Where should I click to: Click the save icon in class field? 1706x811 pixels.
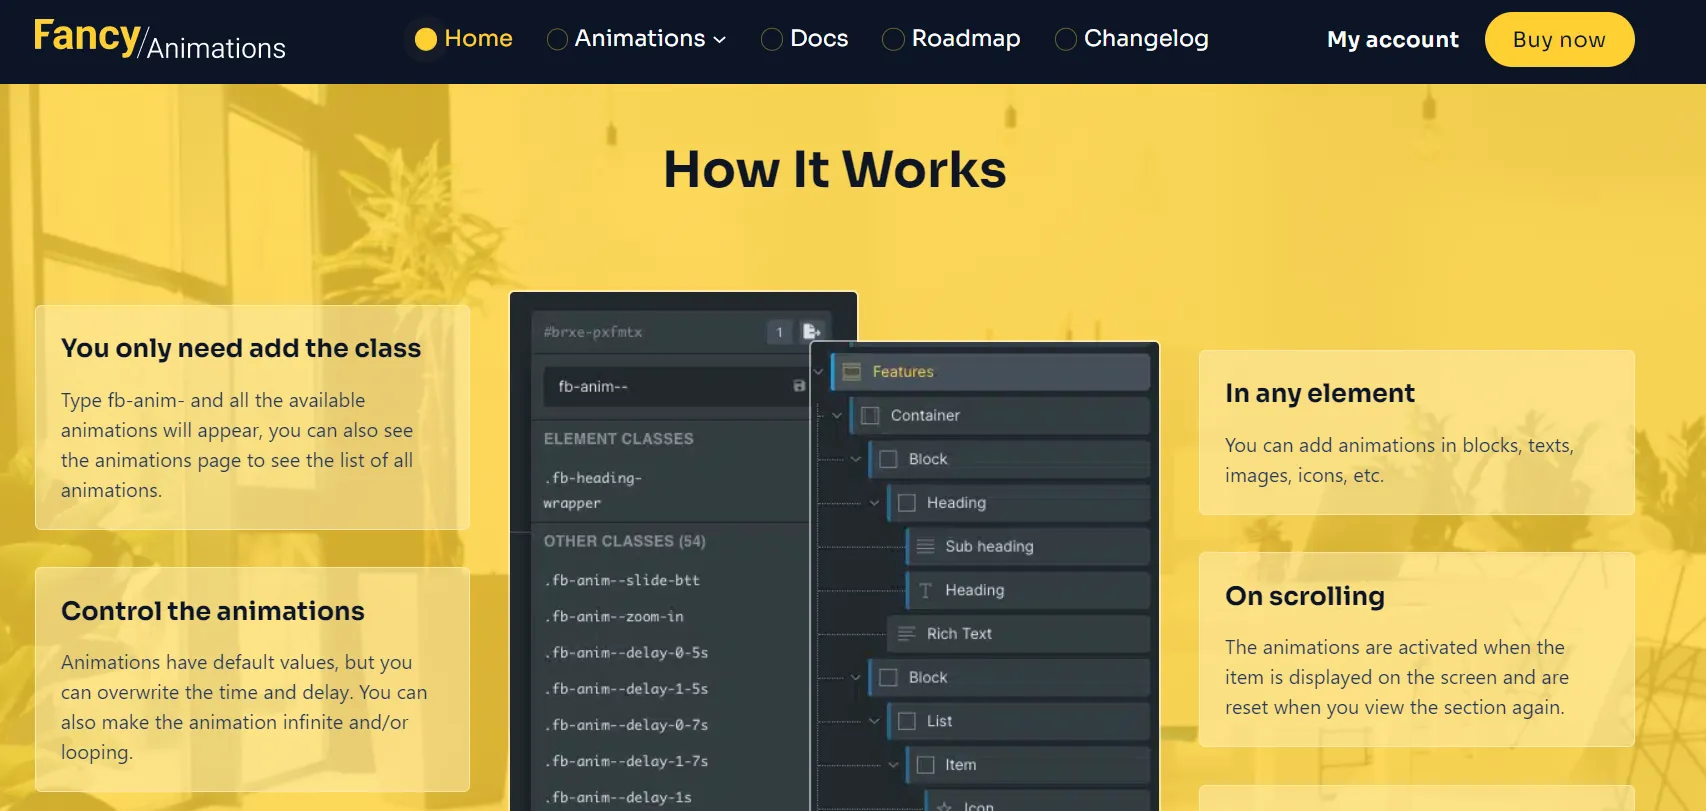click(799, 386)
